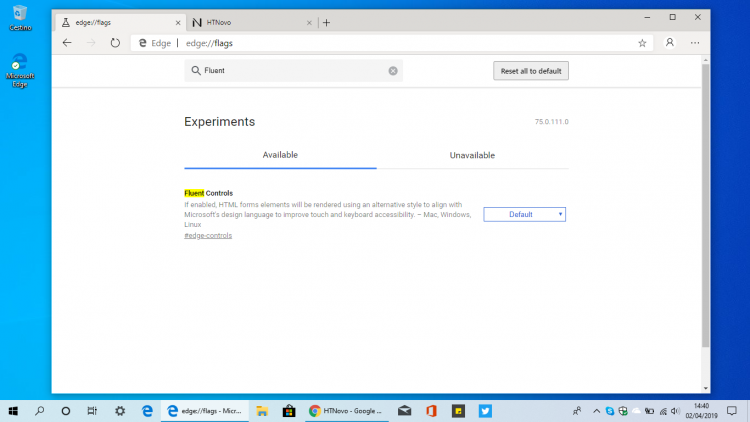Show hidden system tray icons

[x=596, y=411]
